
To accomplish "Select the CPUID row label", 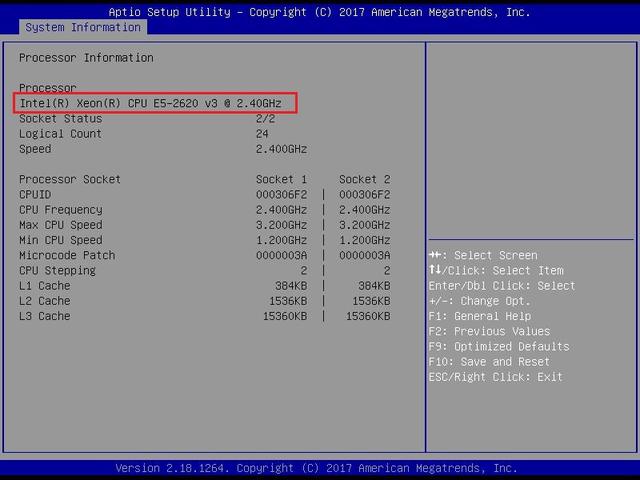I will coord(35,195).
